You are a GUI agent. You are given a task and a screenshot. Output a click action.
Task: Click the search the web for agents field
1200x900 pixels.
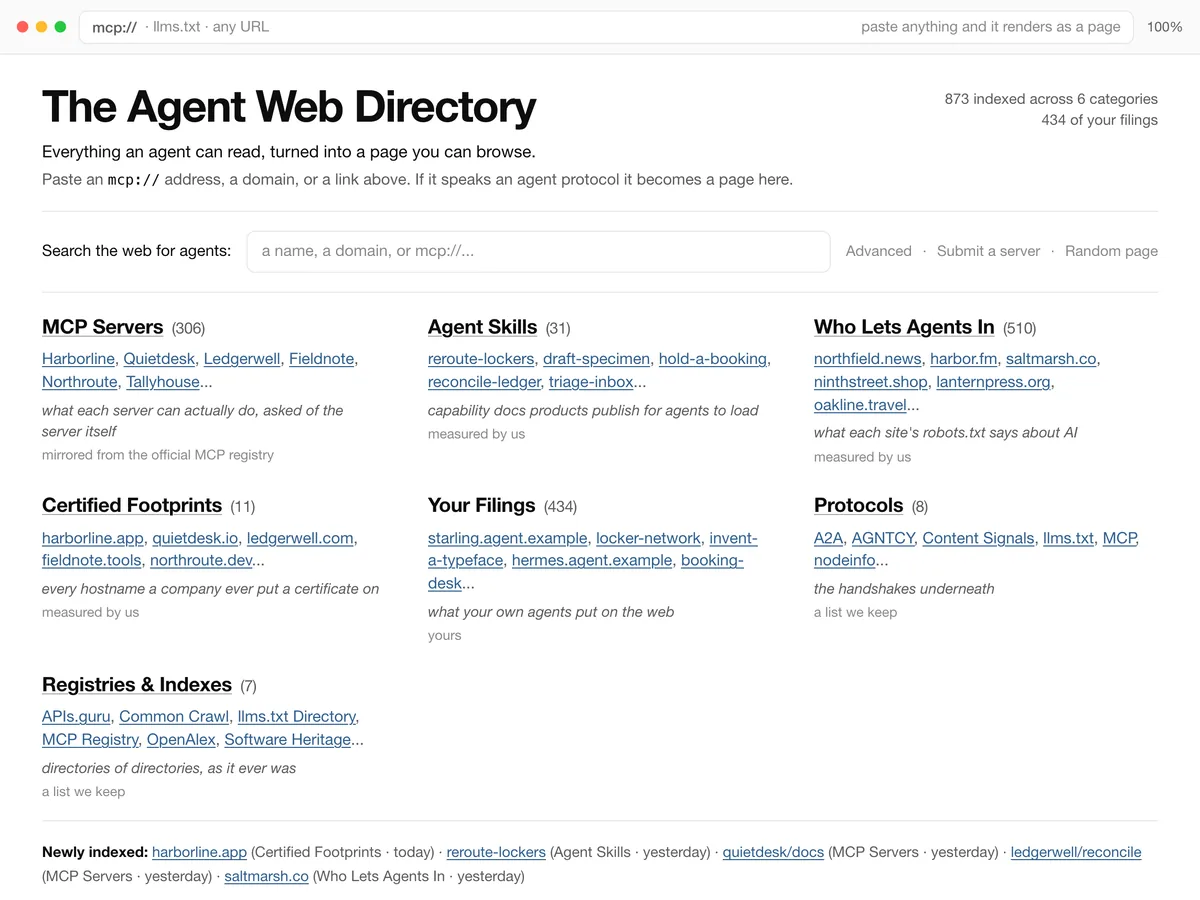click(x=538, y=251)
